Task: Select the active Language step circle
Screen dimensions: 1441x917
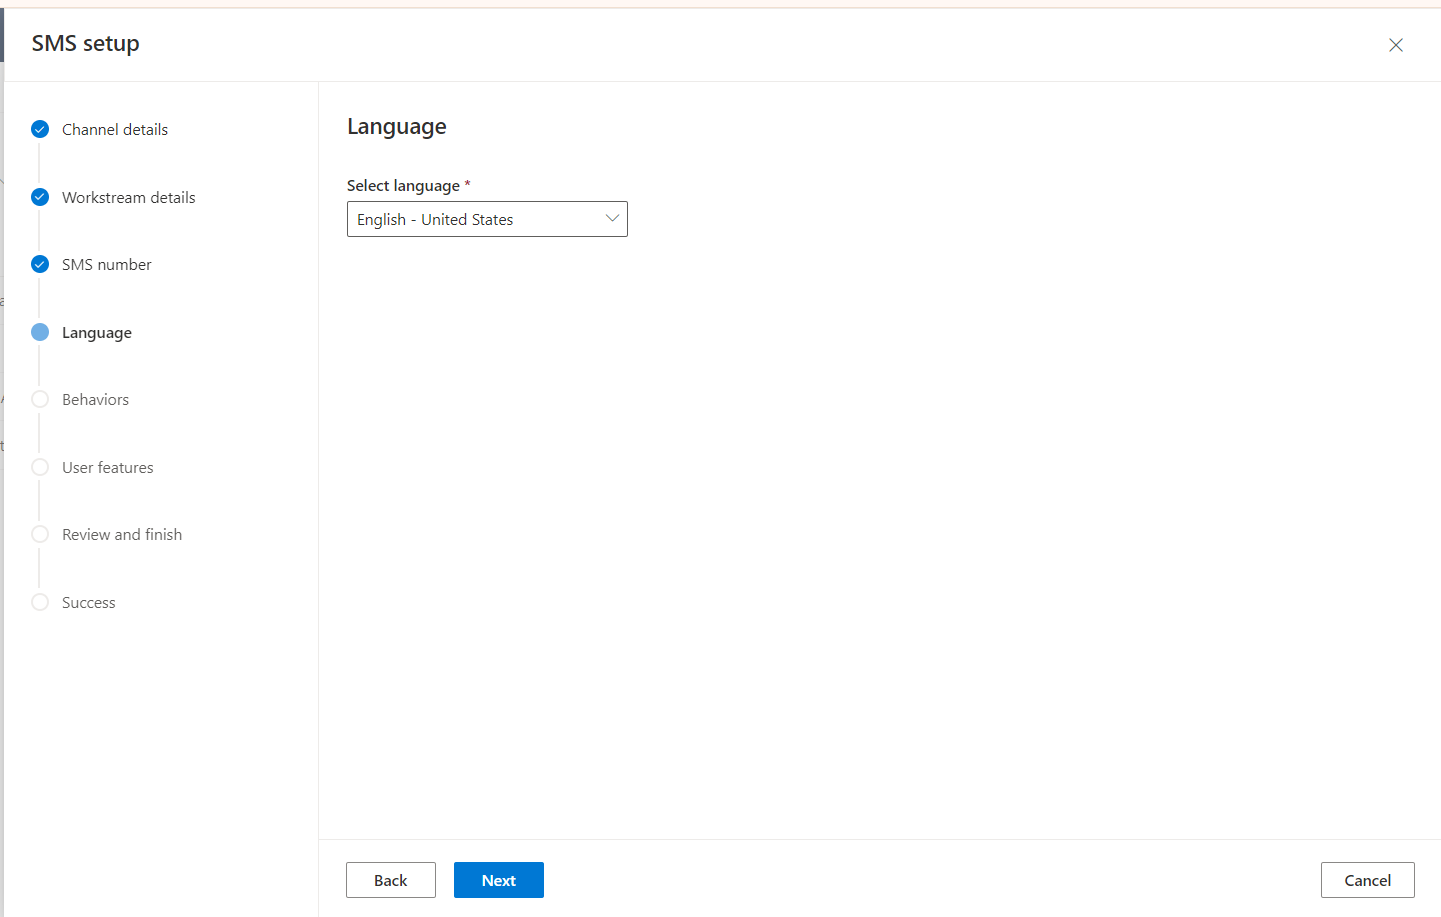Action: 40,332
